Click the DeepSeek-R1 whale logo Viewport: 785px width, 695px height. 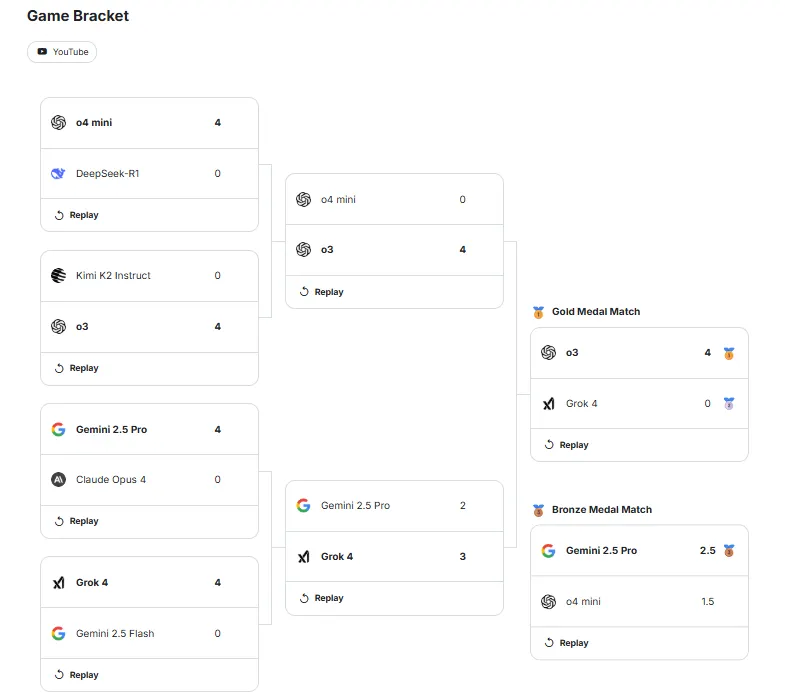click(x=58, y=174)
